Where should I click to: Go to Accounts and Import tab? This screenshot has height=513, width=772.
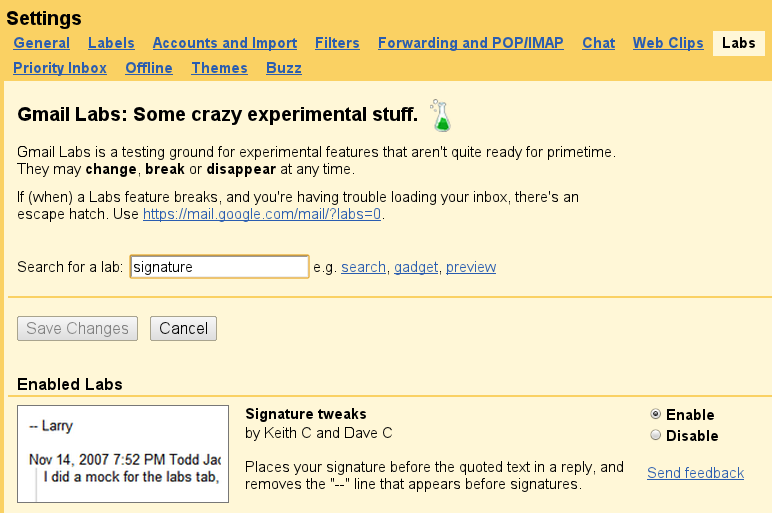pyautogui.click(x=225, y=43)
